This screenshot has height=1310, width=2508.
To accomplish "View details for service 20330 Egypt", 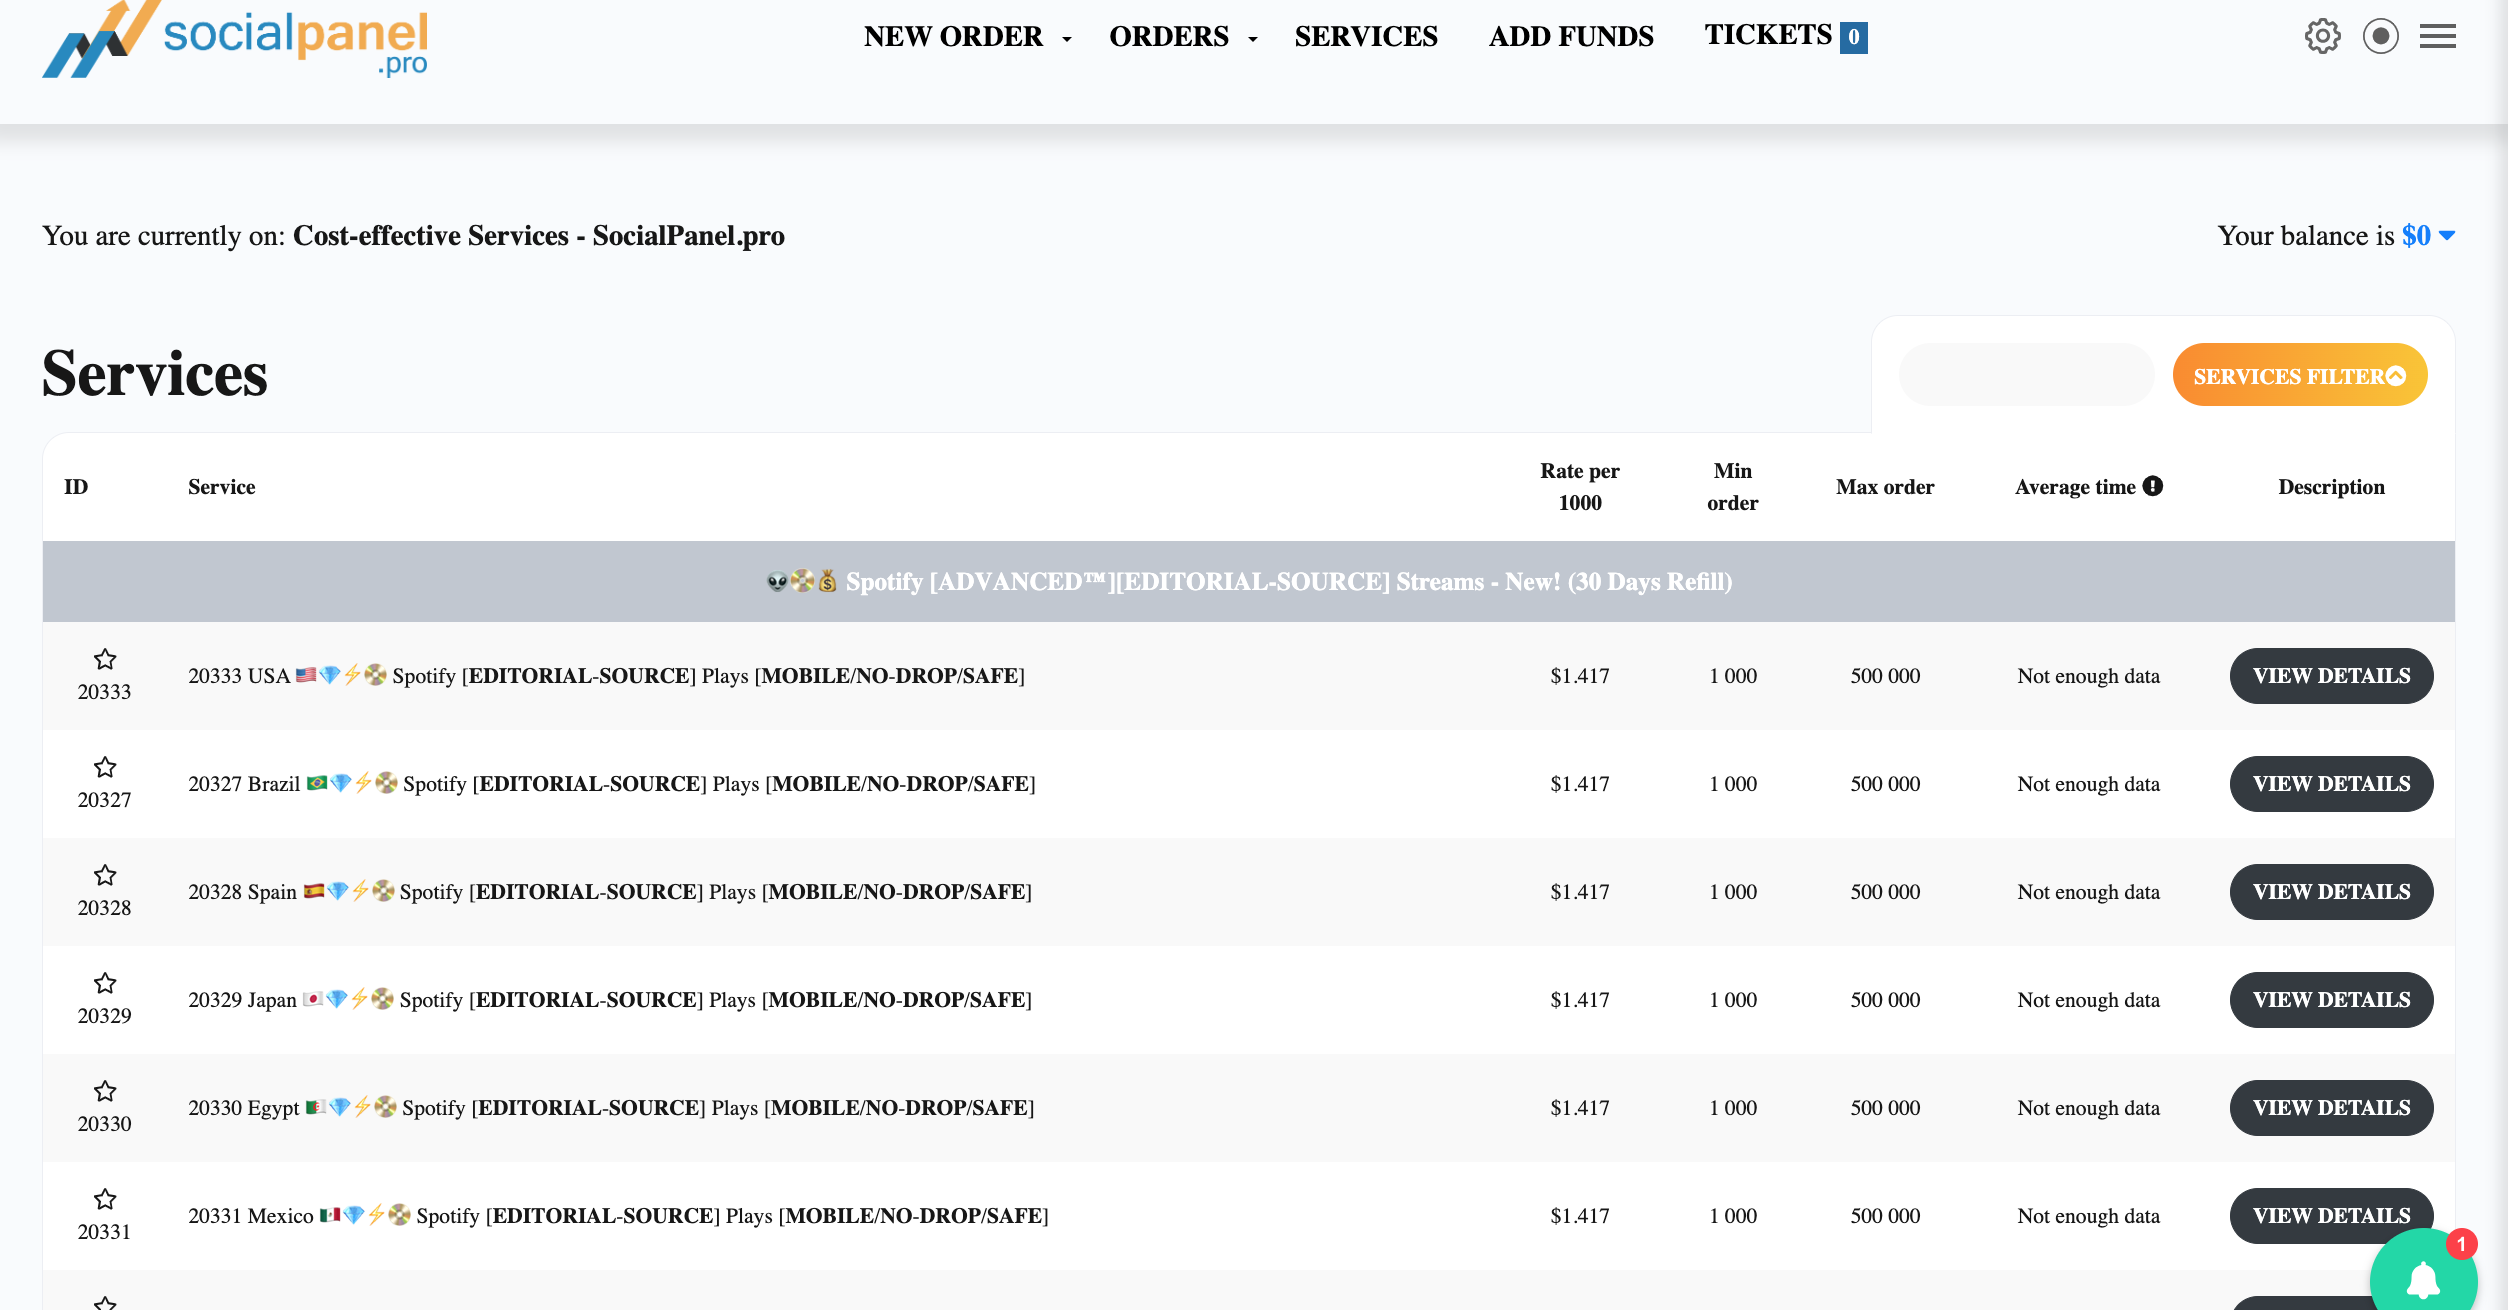I will [x=2331, y=1108].
